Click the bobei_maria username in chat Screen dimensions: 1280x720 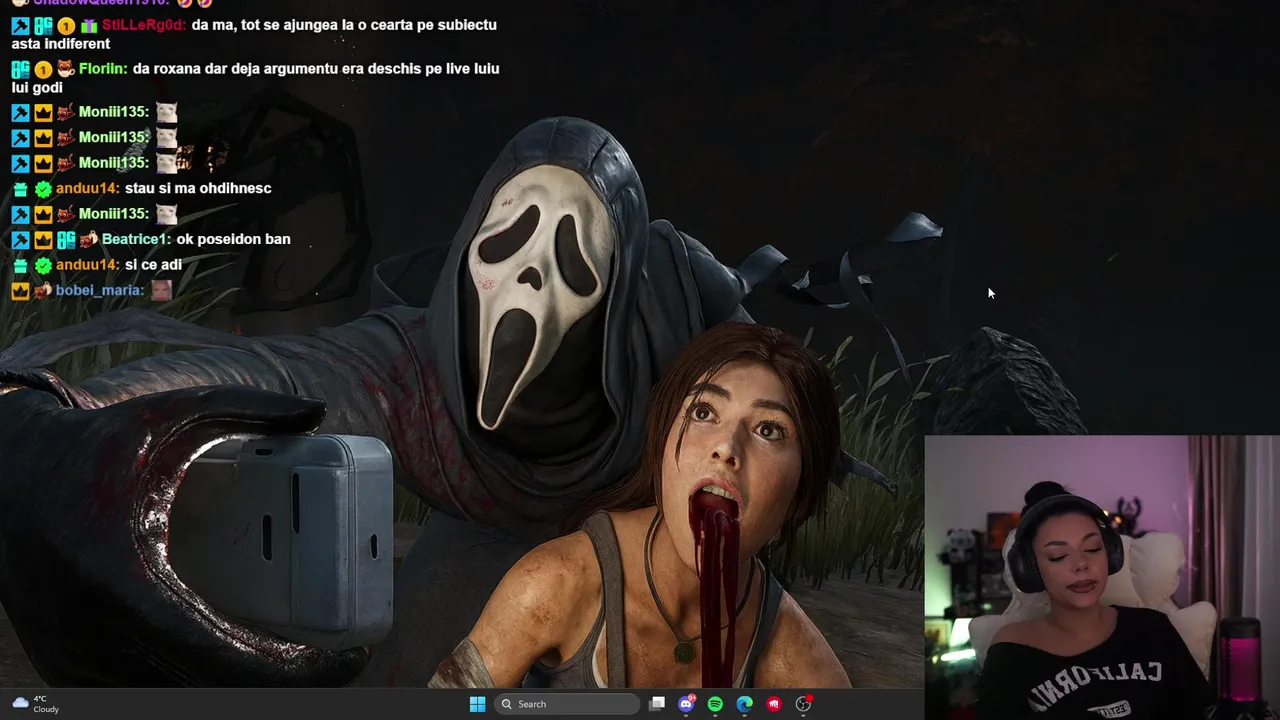point(100,290)
